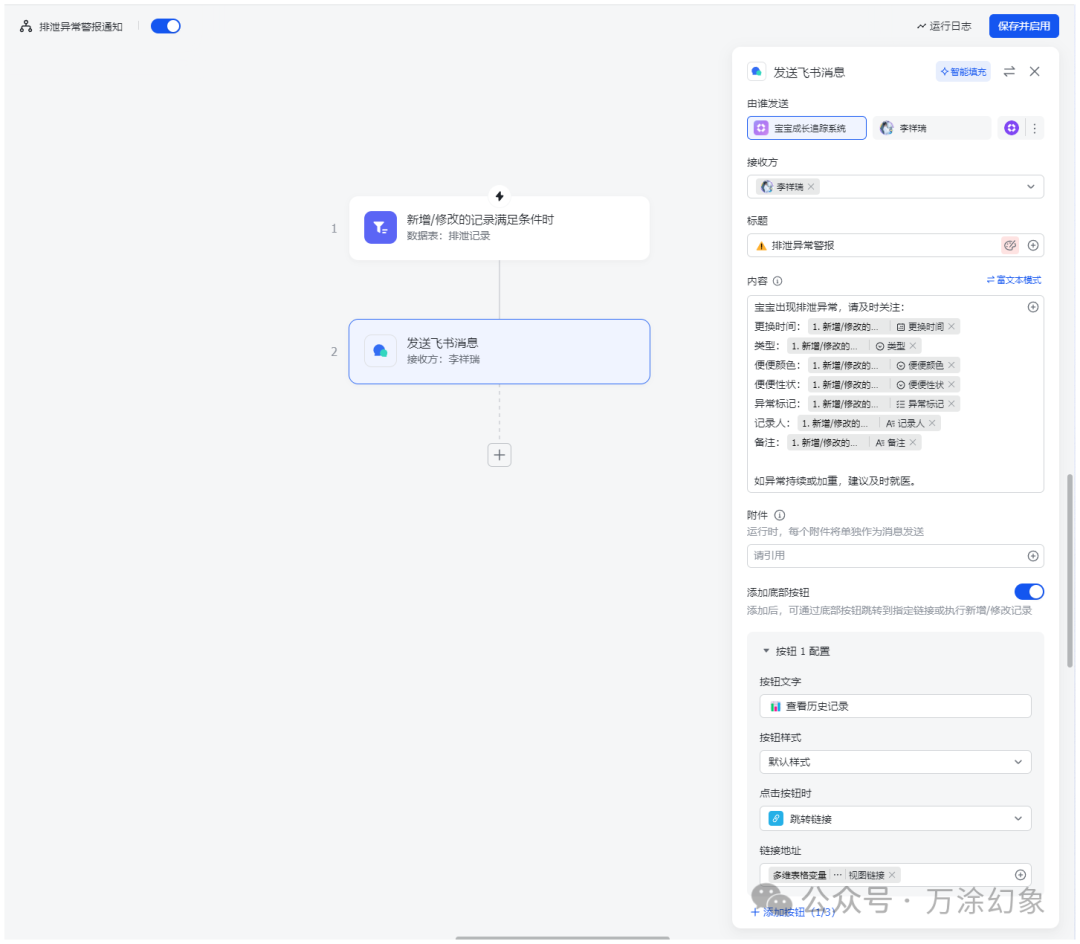Open the 运行日志 run log

[x=944, y=26]
